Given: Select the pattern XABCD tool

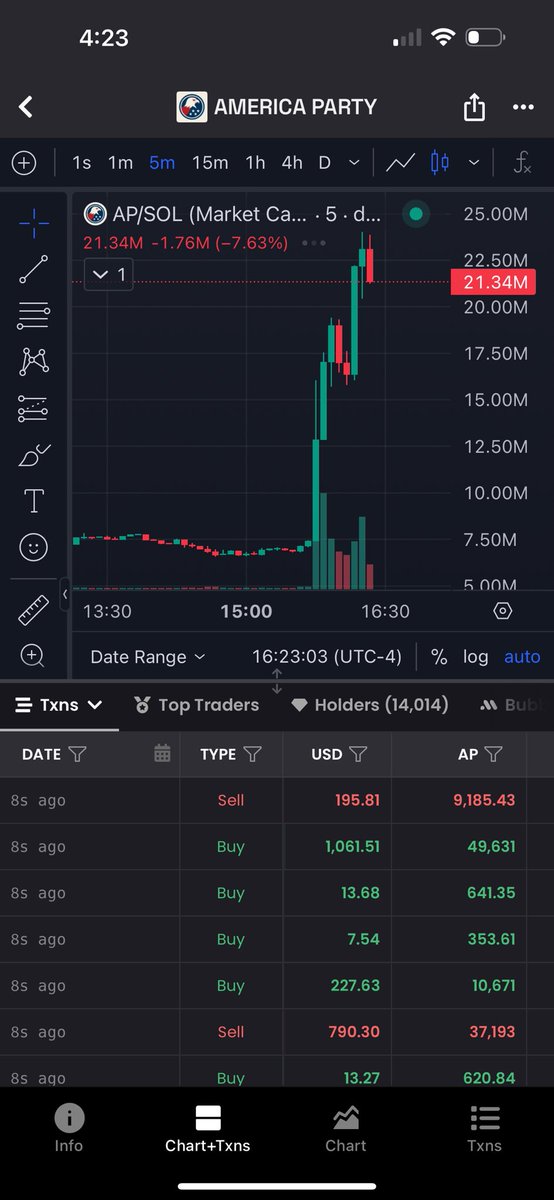Looking at the screenshot, I should [x=34, y=362].
